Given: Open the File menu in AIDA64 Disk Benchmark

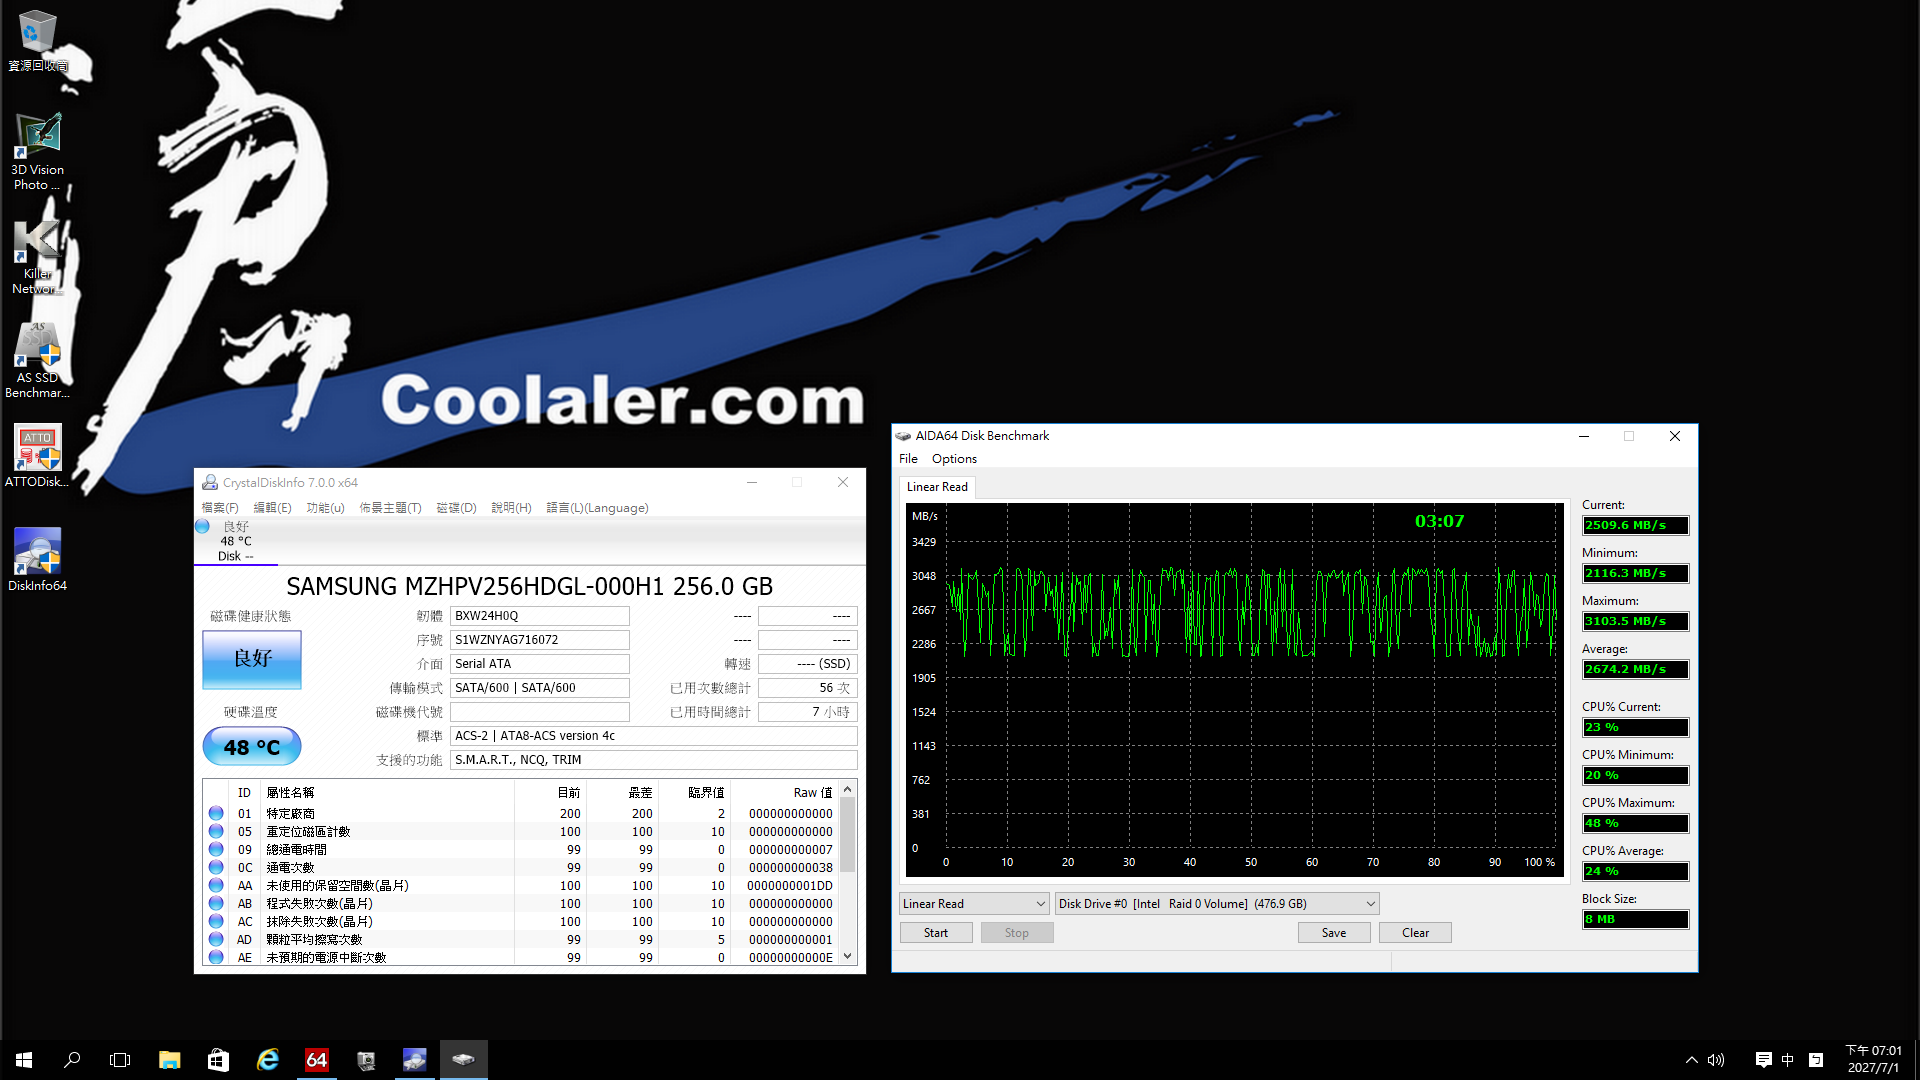Looking at the screenshot, I should pos(908,459).
